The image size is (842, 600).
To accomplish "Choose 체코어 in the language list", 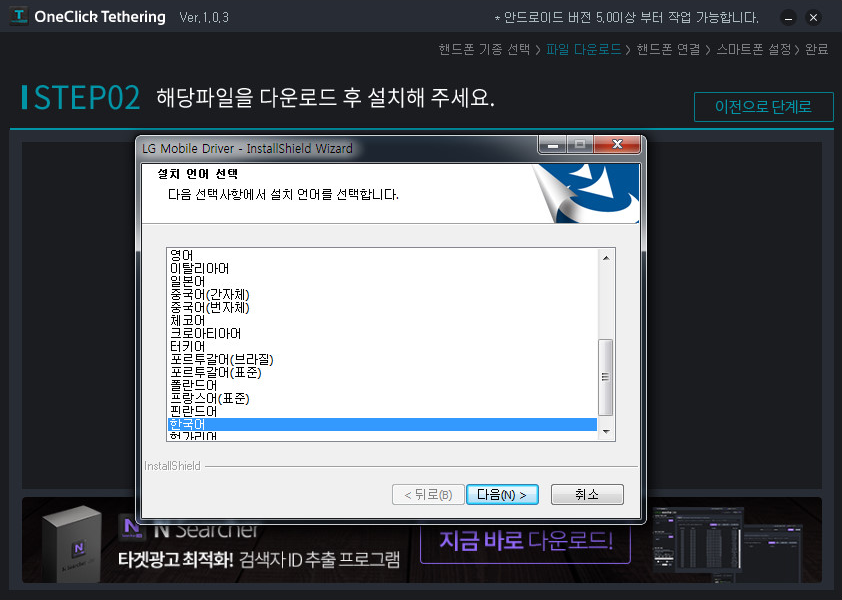I will 382,320.
